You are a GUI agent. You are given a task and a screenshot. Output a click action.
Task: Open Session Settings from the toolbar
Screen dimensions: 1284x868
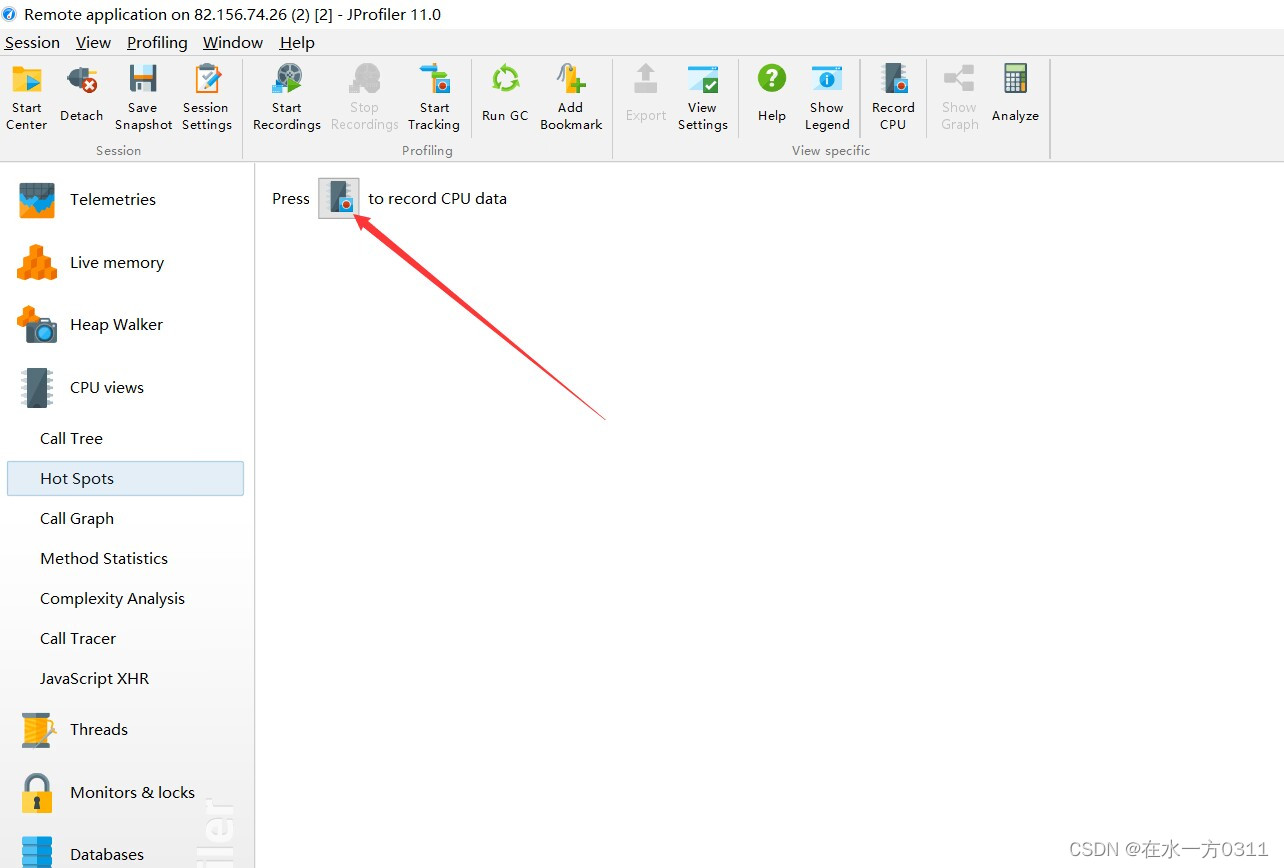tap(207, 97)
